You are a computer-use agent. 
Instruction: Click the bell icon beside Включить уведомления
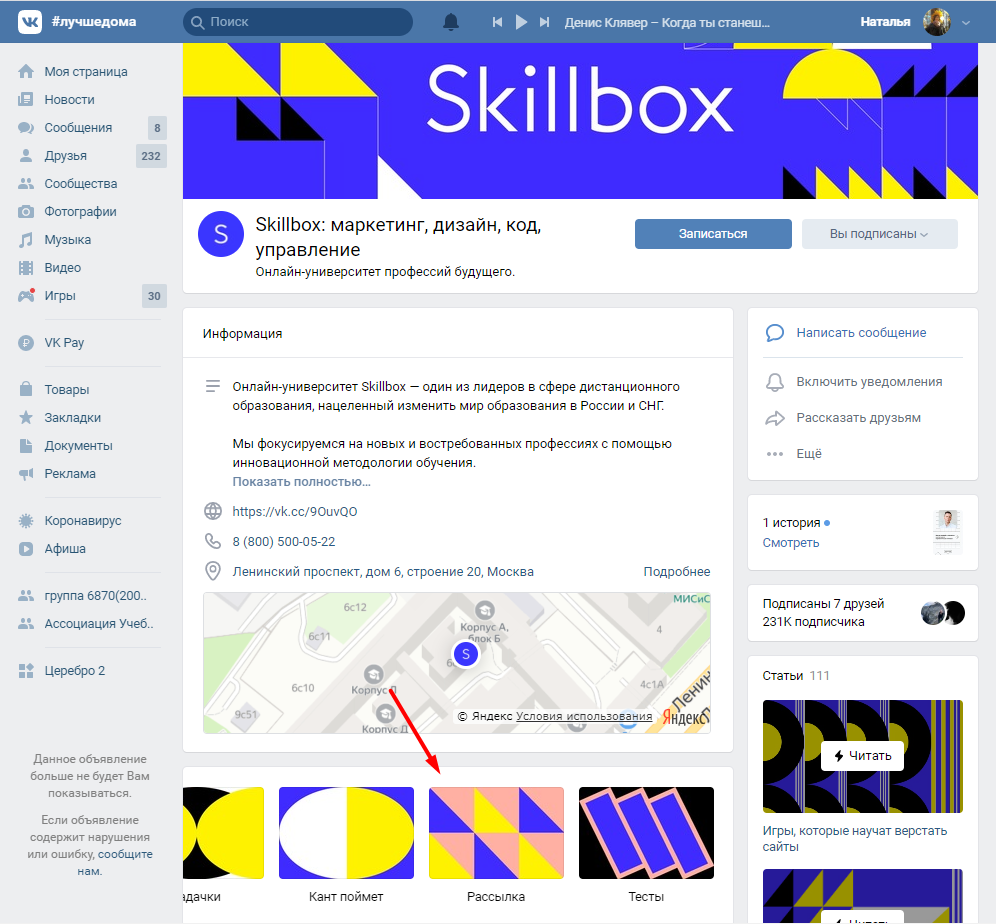pyautogui.click(x=775, y=382)
